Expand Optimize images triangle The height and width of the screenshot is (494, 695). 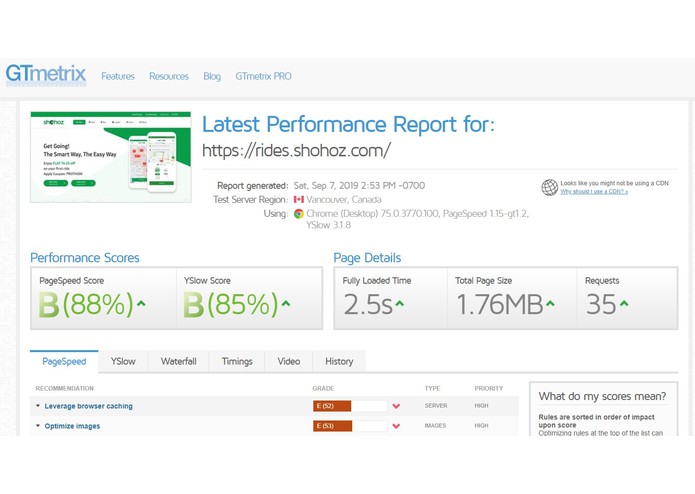tap(38, 425)
